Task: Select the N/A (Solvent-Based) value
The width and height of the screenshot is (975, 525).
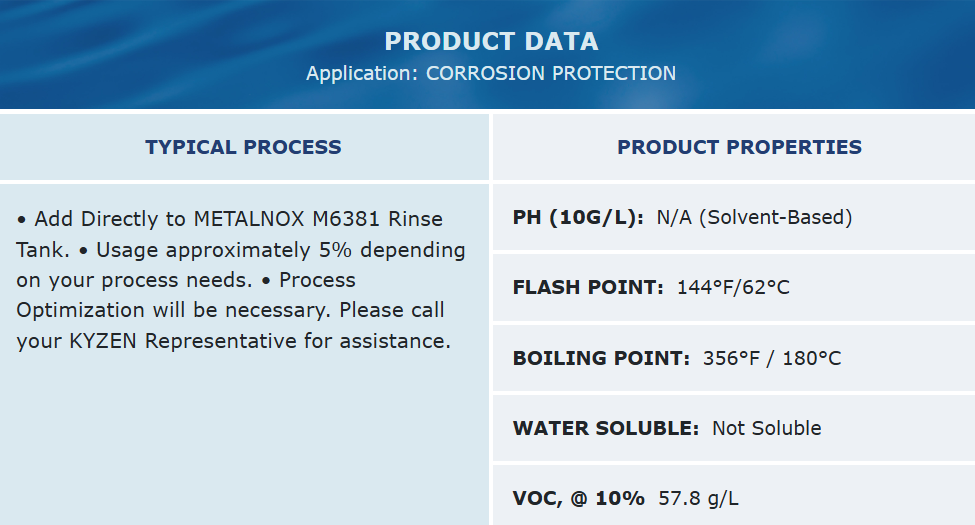Action: (754, 217)
